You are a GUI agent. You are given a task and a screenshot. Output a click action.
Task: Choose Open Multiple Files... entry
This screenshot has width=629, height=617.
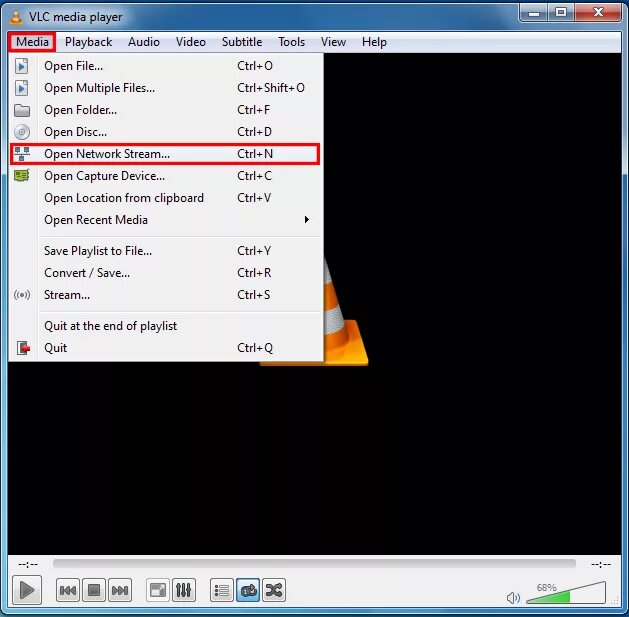pyautogui.click(x=165, y=88)
